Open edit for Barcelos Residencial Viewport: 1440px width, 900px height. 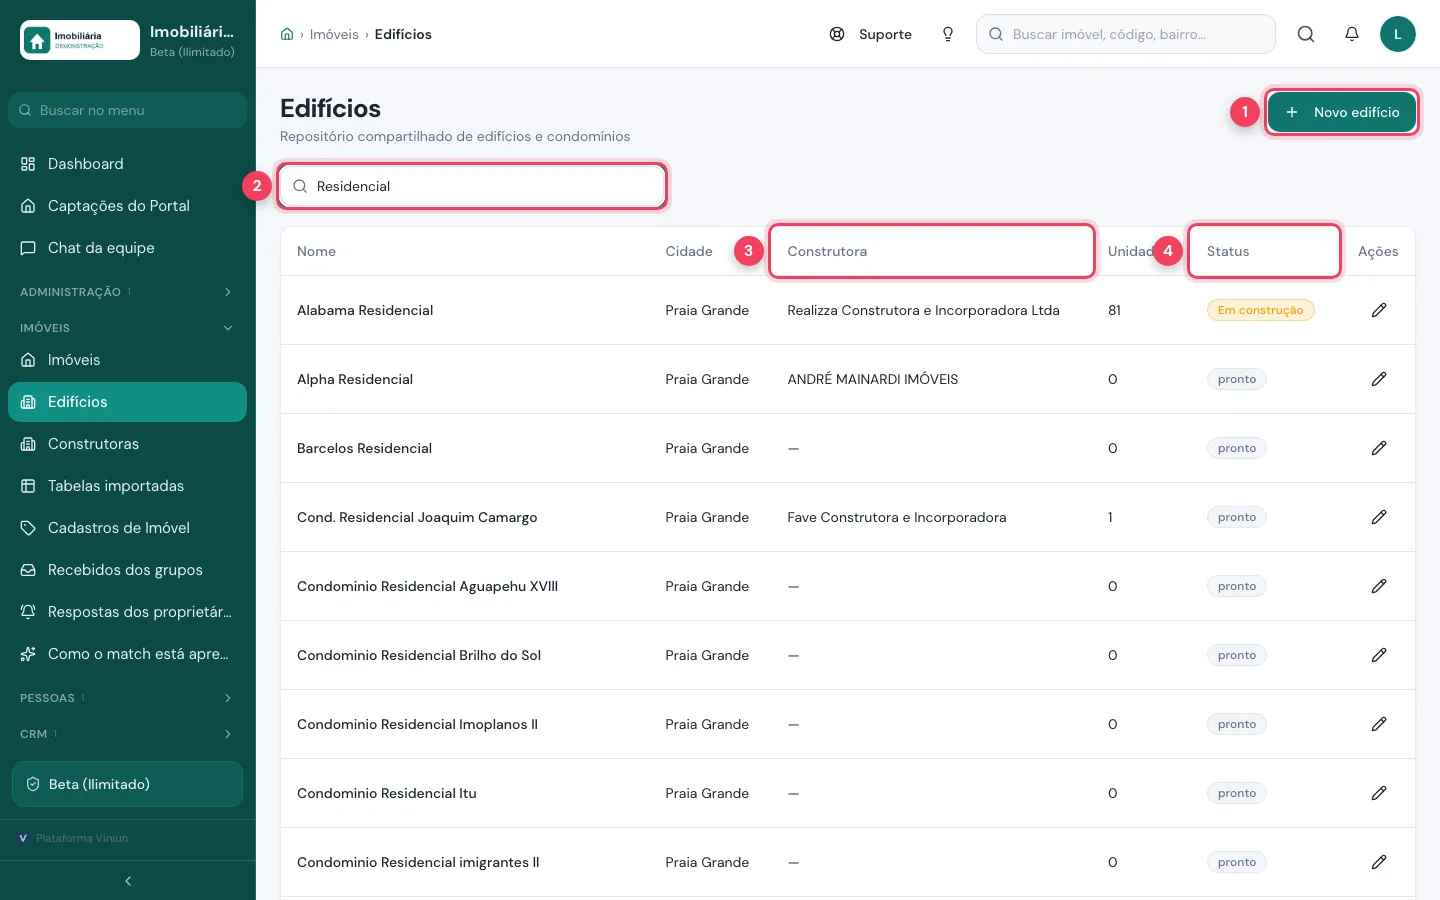(x=1379, y=448)
